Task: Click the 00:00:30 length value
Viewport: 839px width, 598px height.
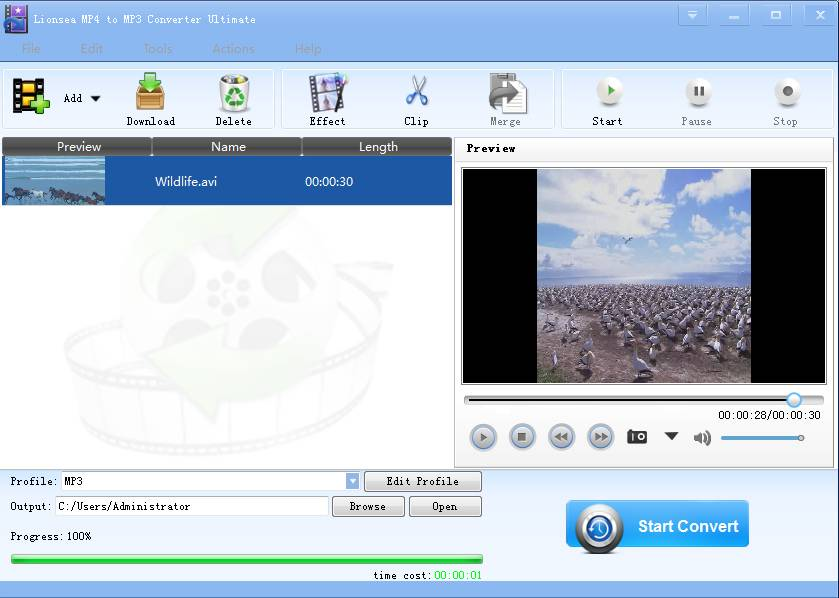Action: [329, 181]
